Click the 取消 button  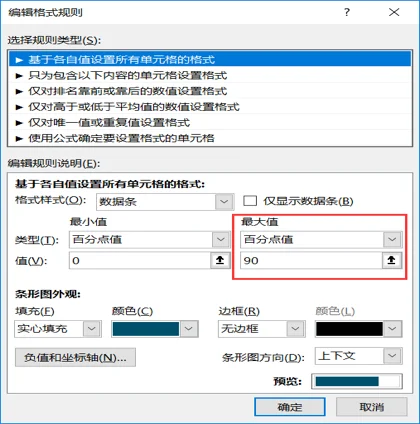click(372, 407)
